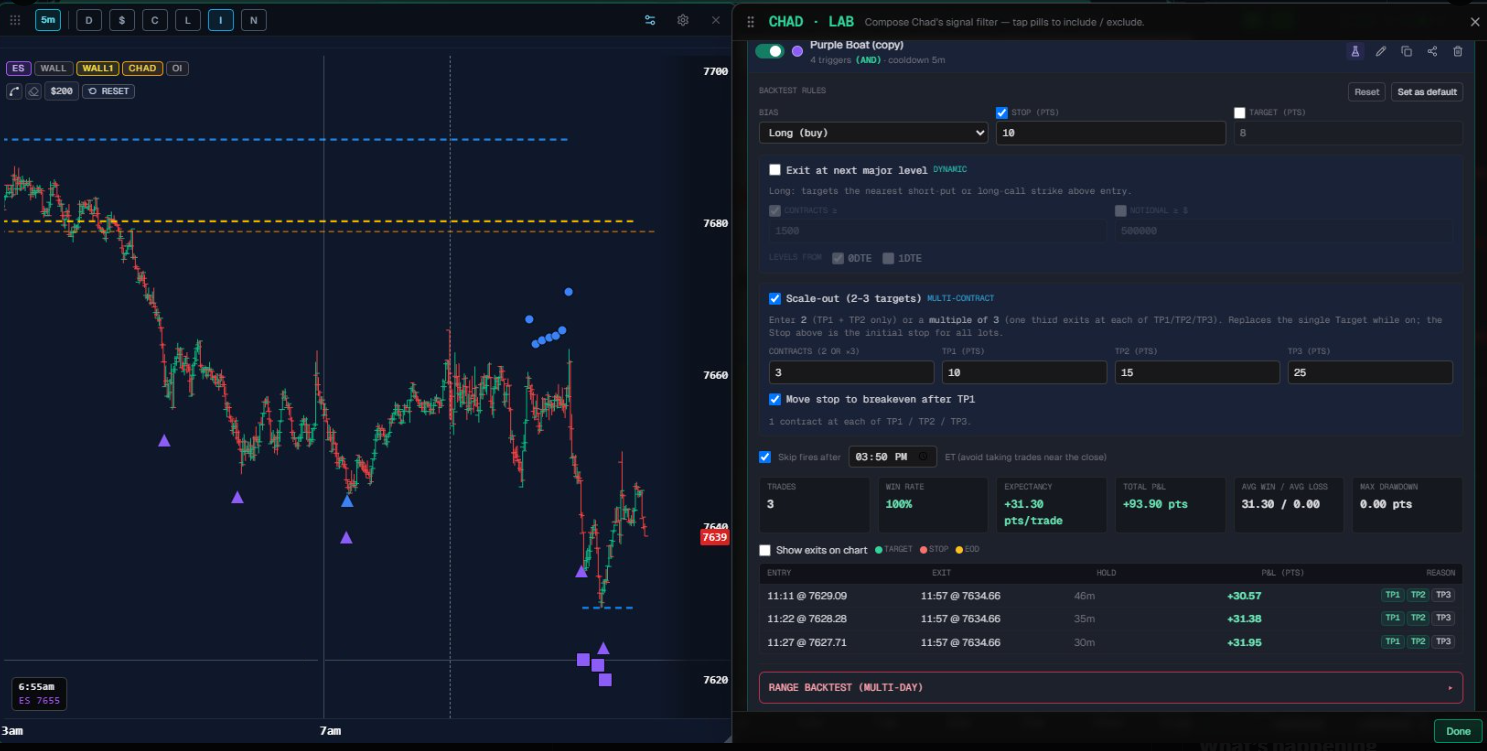Click the P&L +31.95 cell
This screenshot has width=1487, height=751.
1244,642
